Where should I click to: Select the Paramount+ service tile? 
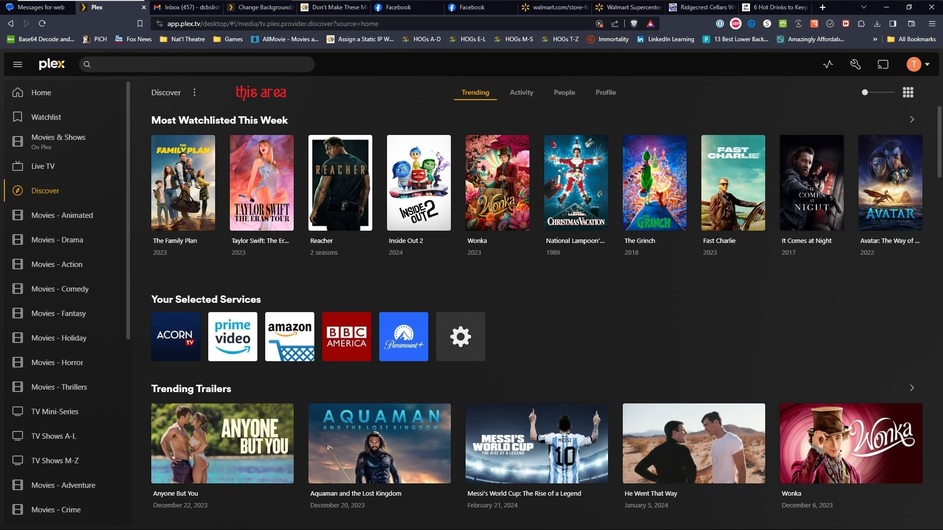pos(404,336)
